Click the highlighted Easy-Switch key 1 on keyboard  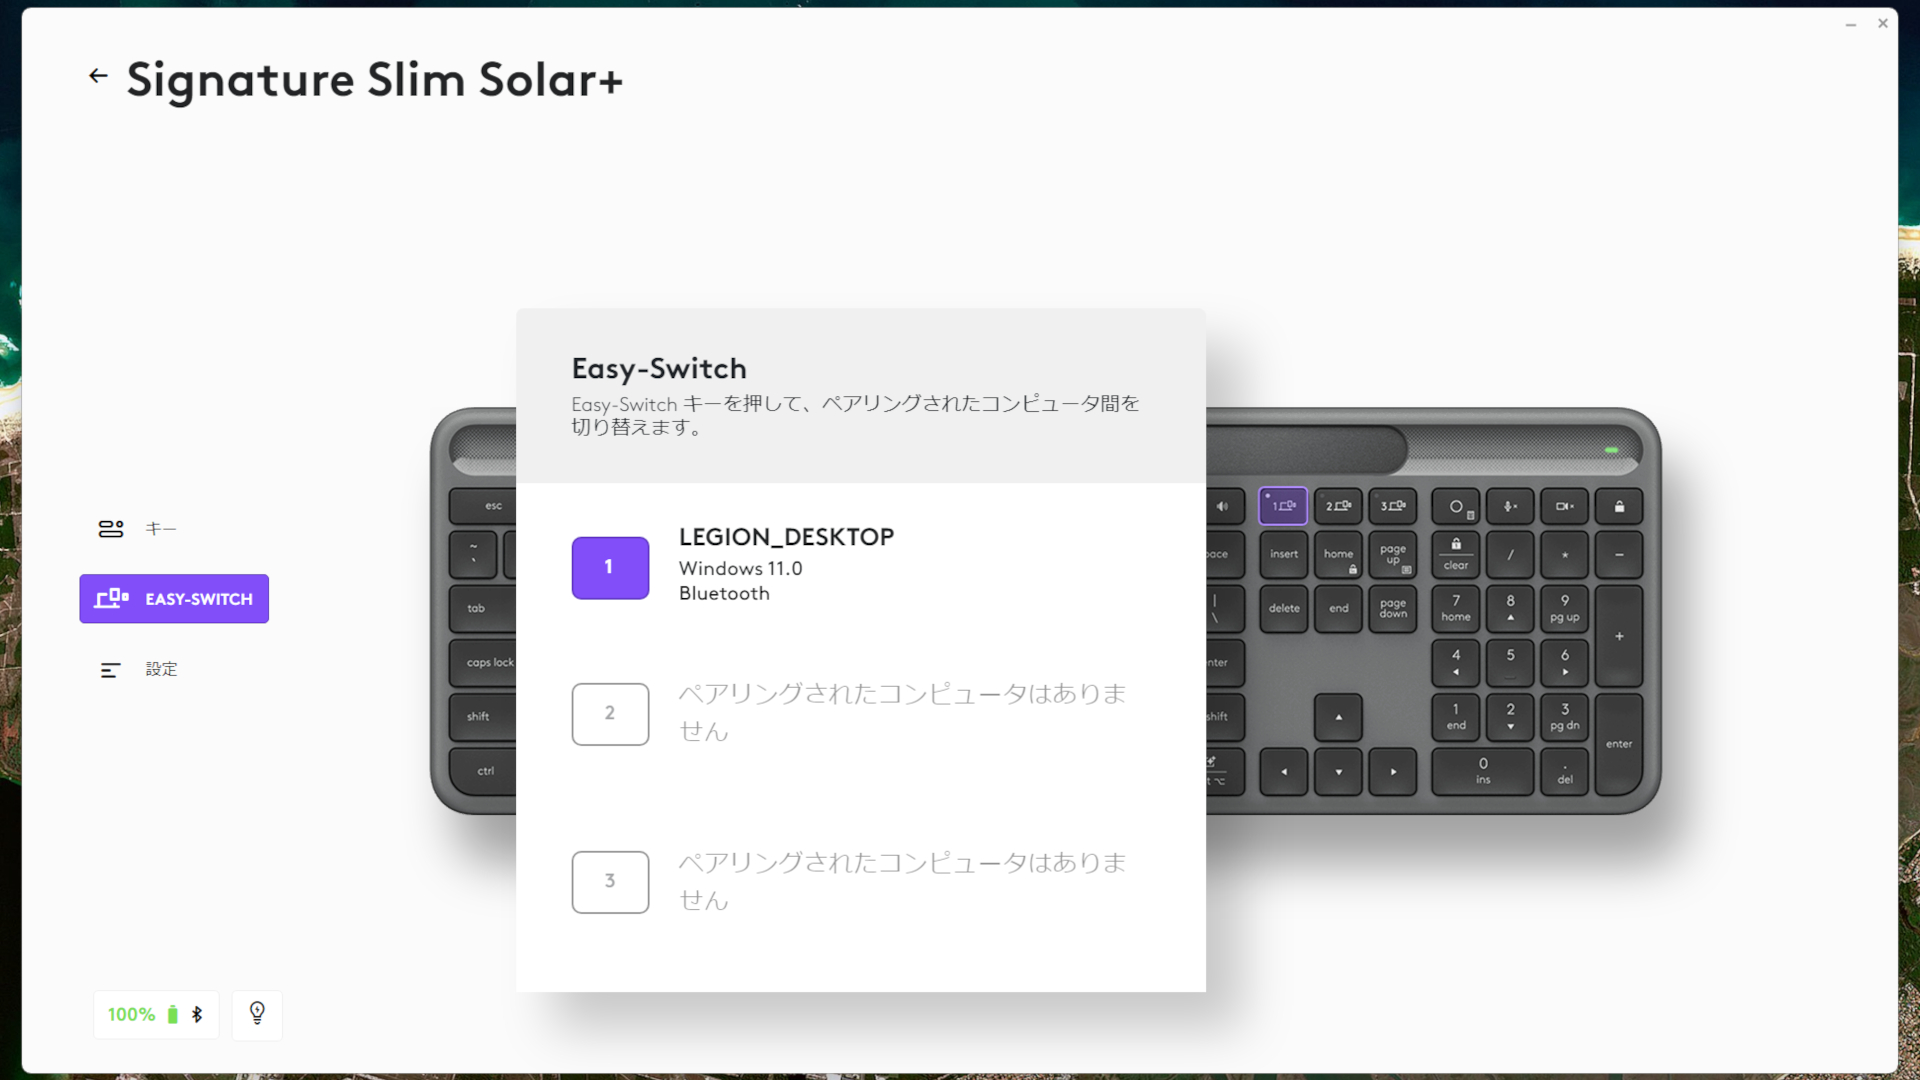1284,506
